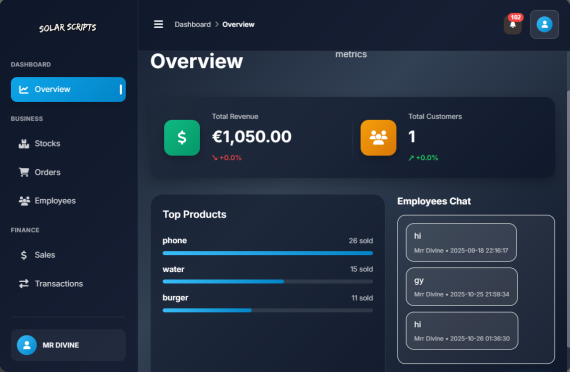570x372 pixels.
Task: Click the red revenue trend arrow
Action: pos(215,158)
